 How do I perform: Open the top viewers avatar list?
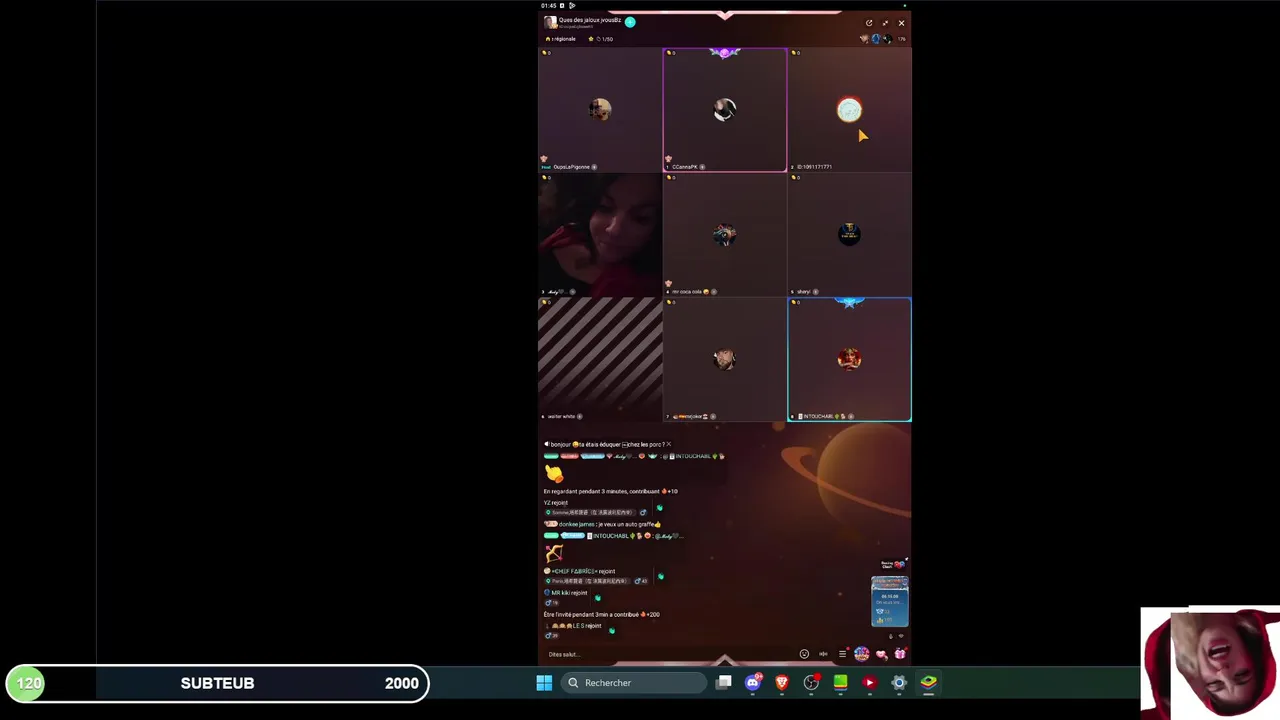pos(876,39)
